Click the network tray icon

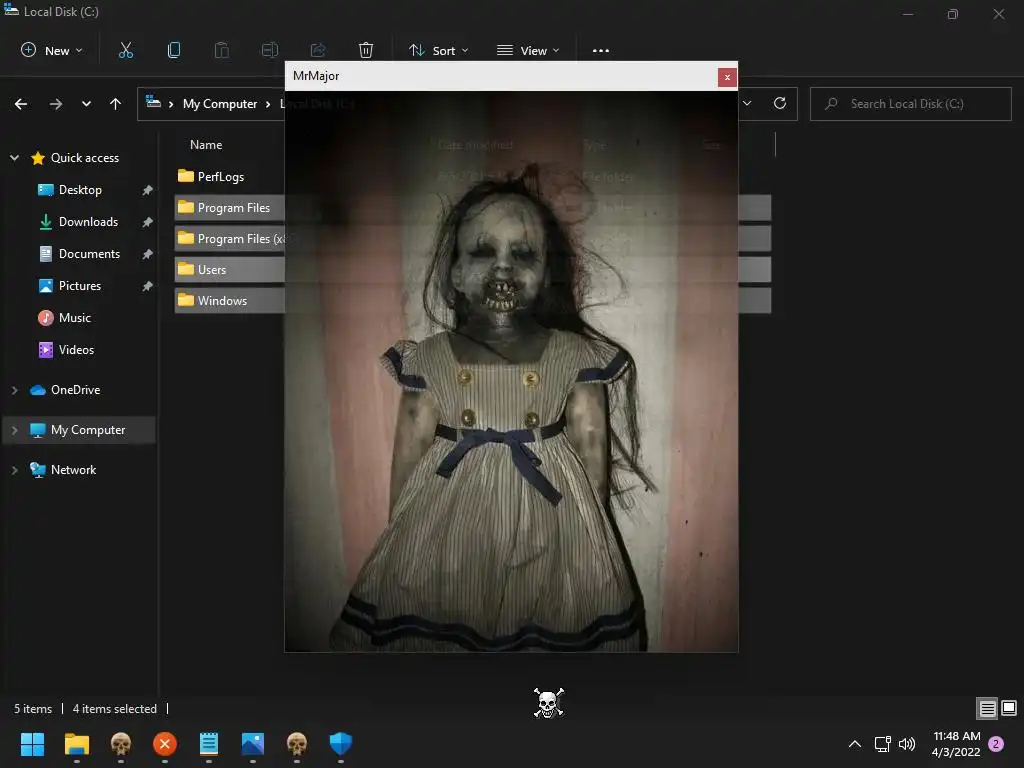882,744
